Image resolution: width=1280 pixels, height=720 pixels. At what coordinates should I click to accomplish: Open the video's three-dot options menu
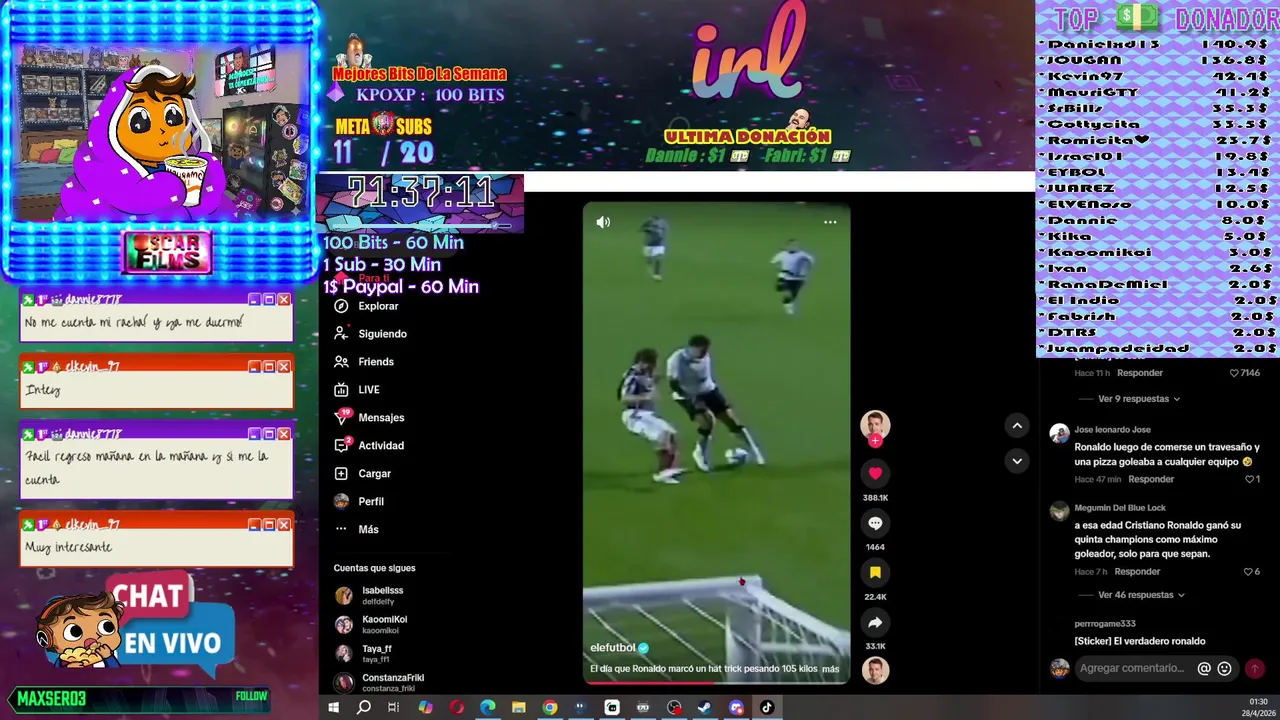(x=830, y=222)
